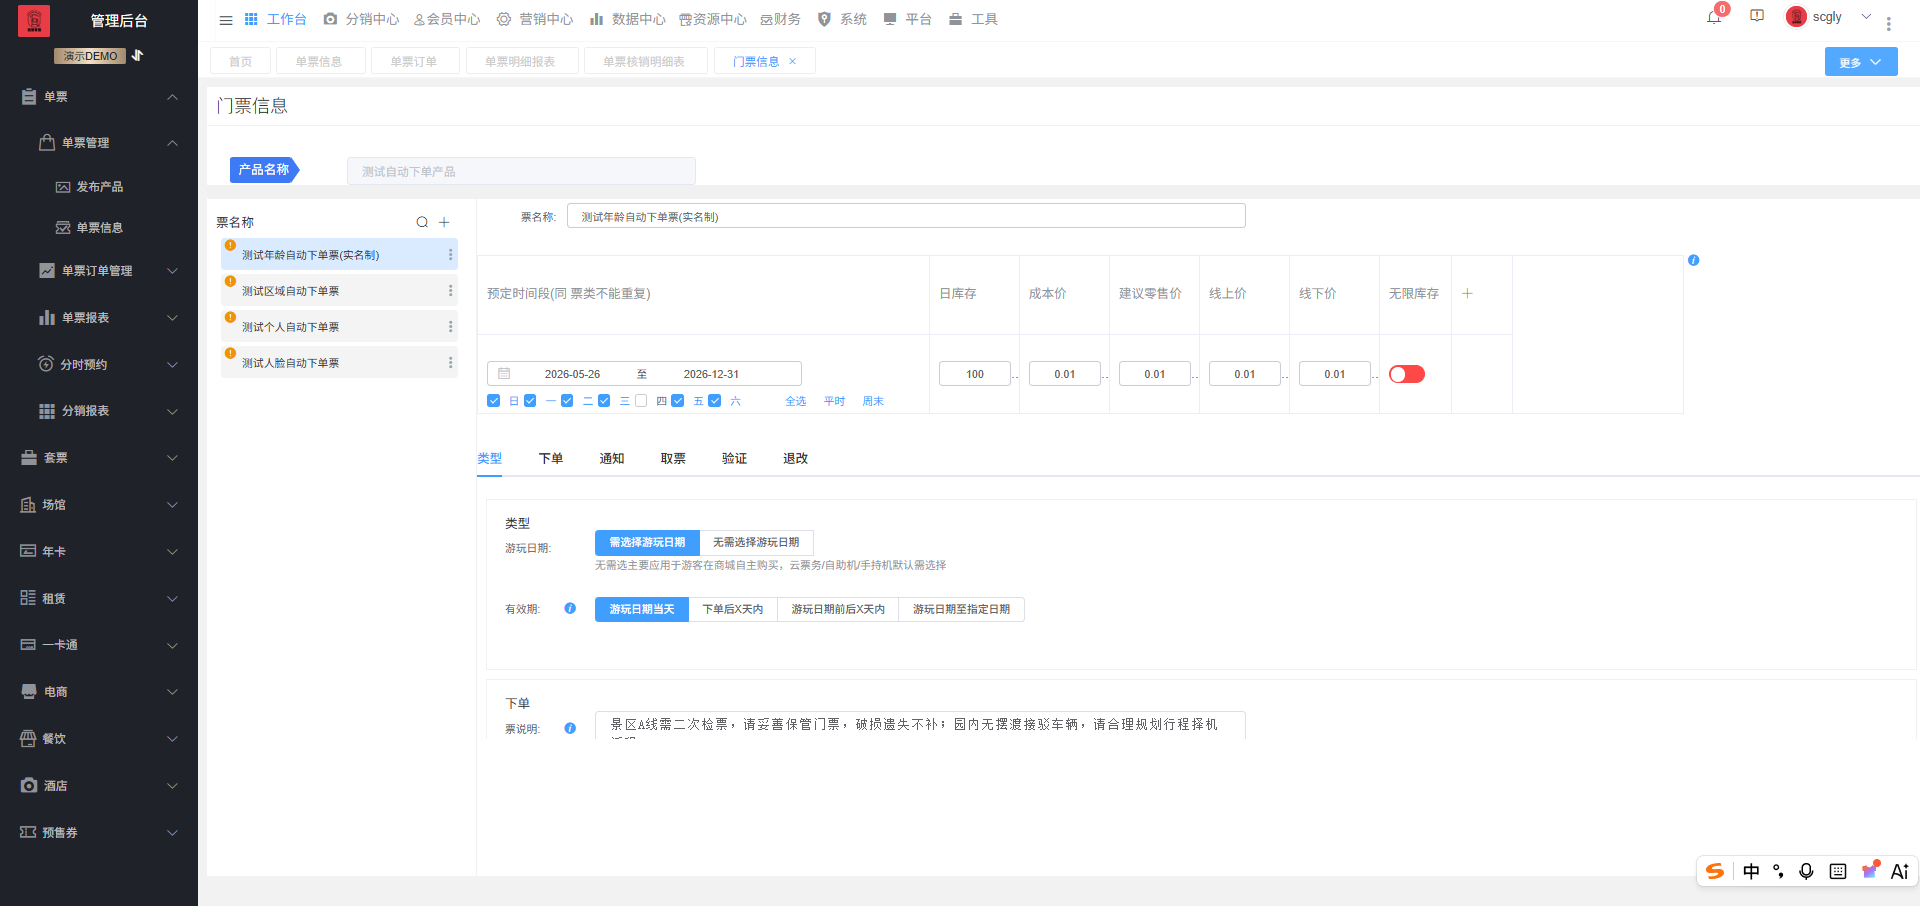Open the help book icon in header

tap(1757, 16)
